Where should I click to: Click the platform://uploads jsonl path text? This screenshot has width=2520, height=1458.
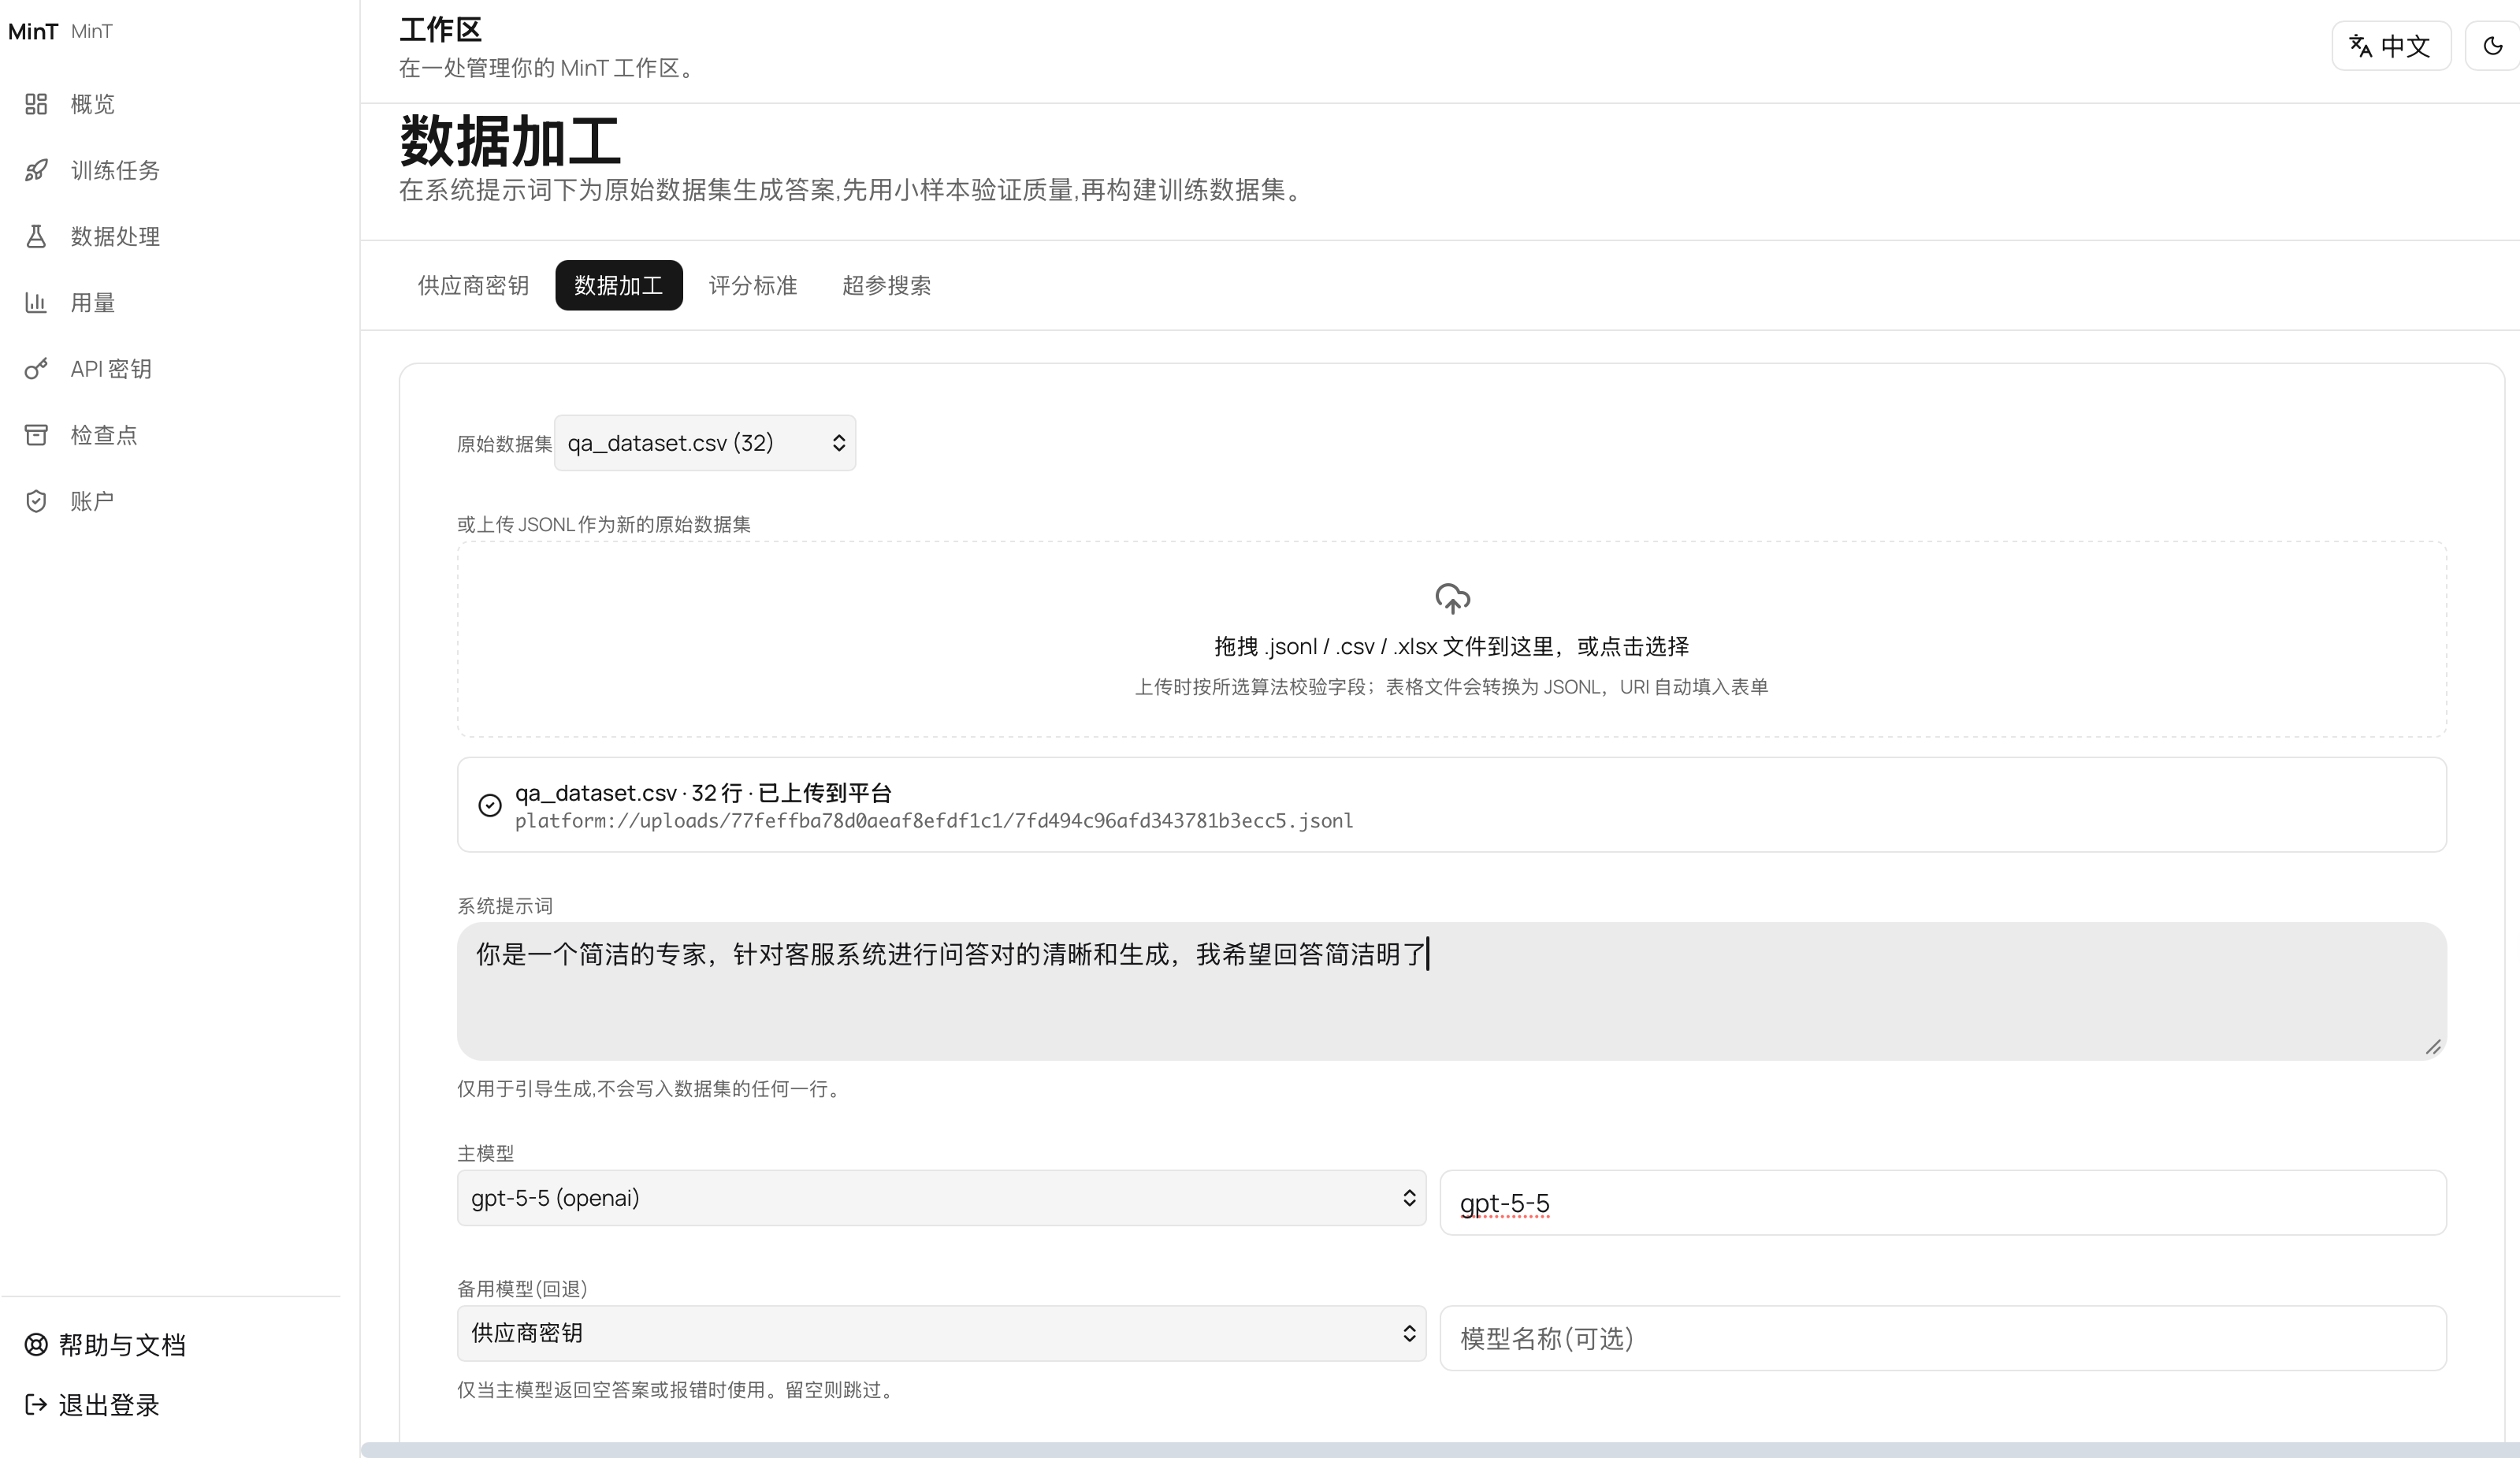934,821
